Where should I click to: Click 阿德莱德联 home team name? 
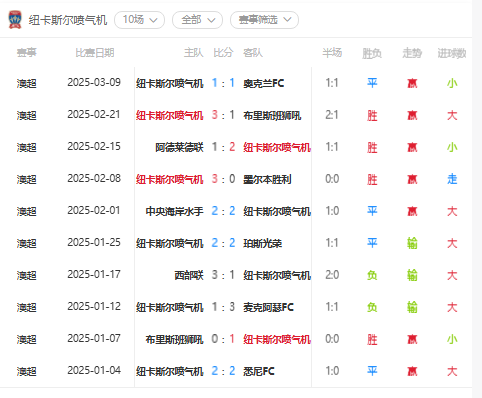click(179, 147)
